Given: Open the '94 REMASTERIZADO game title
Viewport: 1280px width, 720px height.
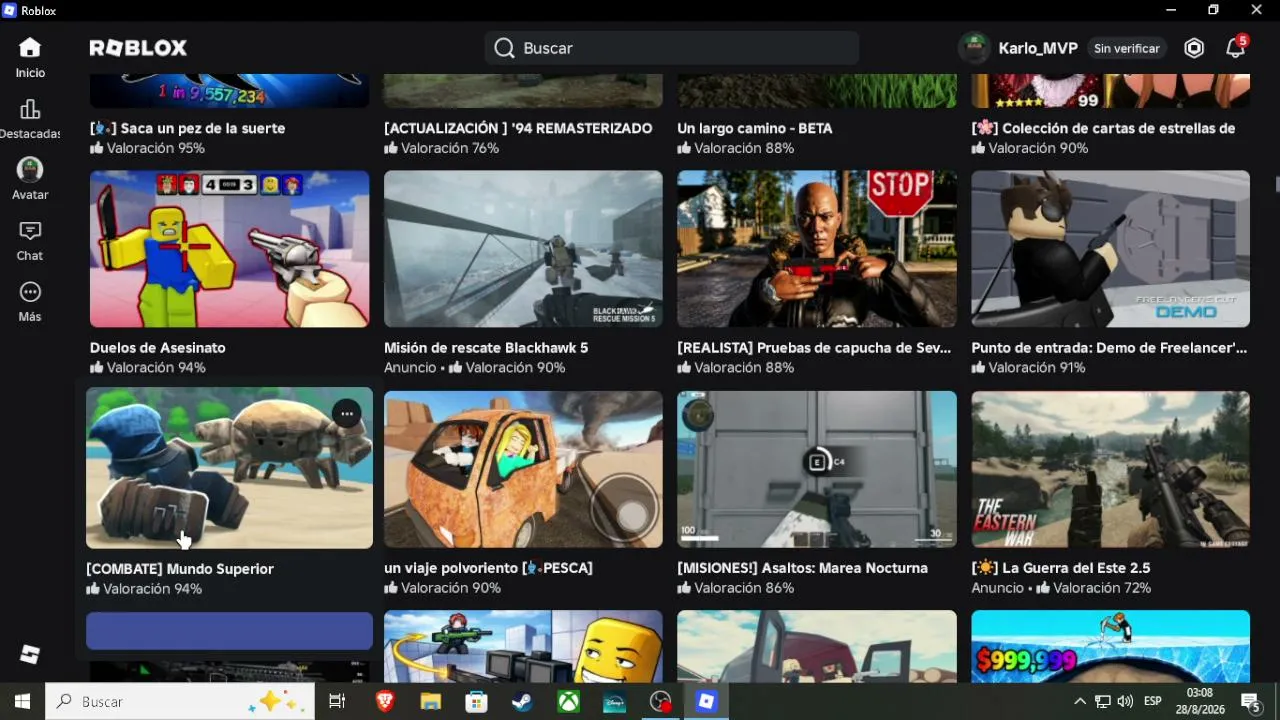Looking at the screenshot, I should click(518, 128).
